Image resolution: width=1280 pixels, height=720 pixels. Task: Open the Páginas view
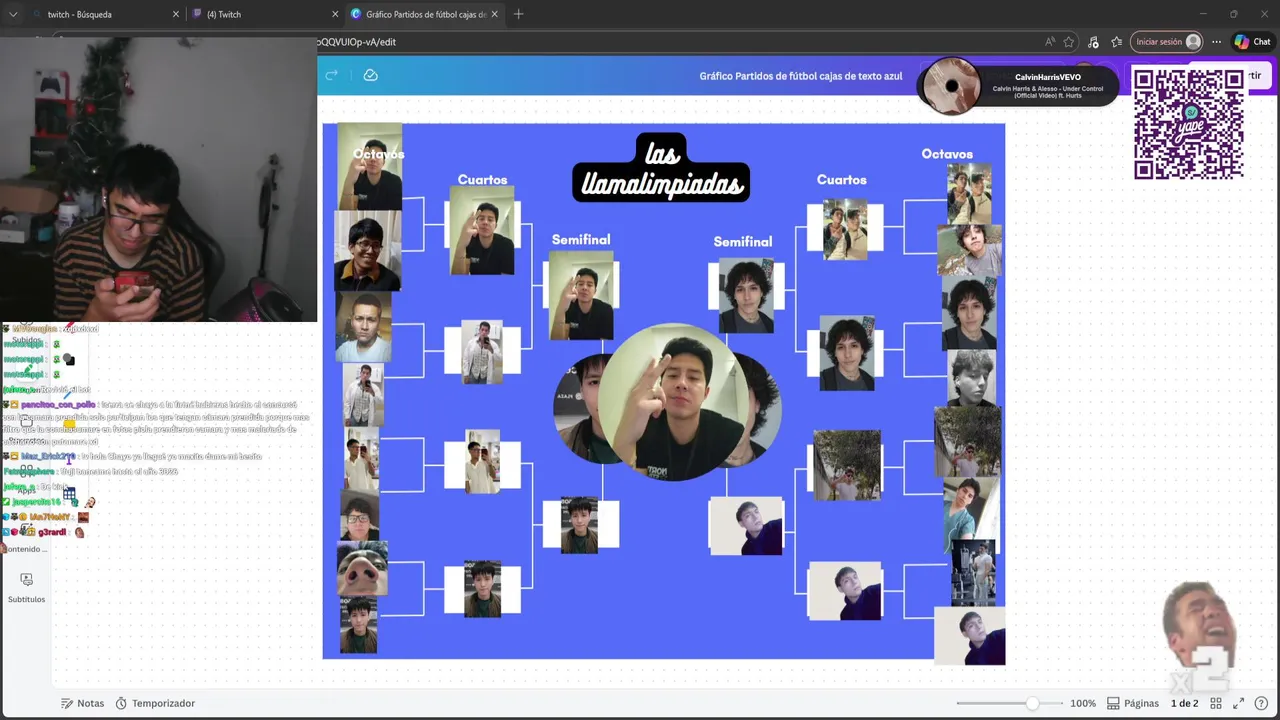pyautogui.click(x=1133, y=703)
